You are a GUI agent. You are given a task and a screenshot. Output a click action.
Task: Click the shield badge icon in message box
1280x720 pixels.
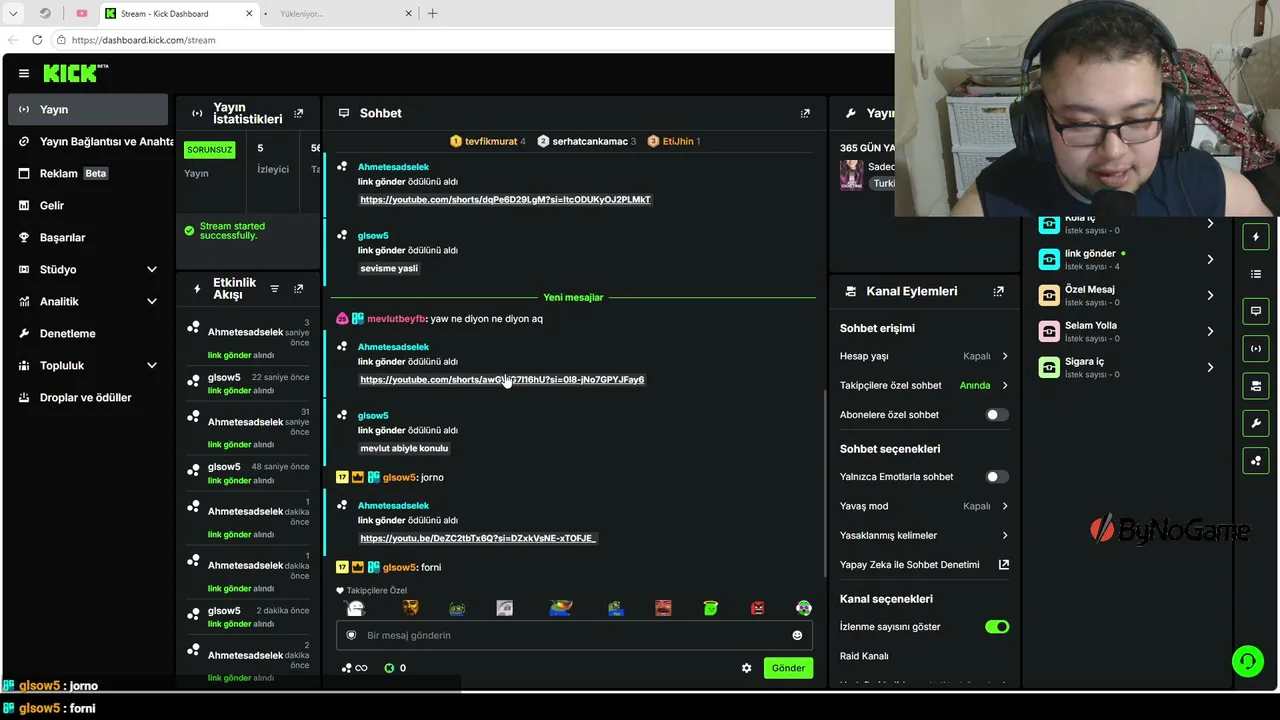[351, 635]
